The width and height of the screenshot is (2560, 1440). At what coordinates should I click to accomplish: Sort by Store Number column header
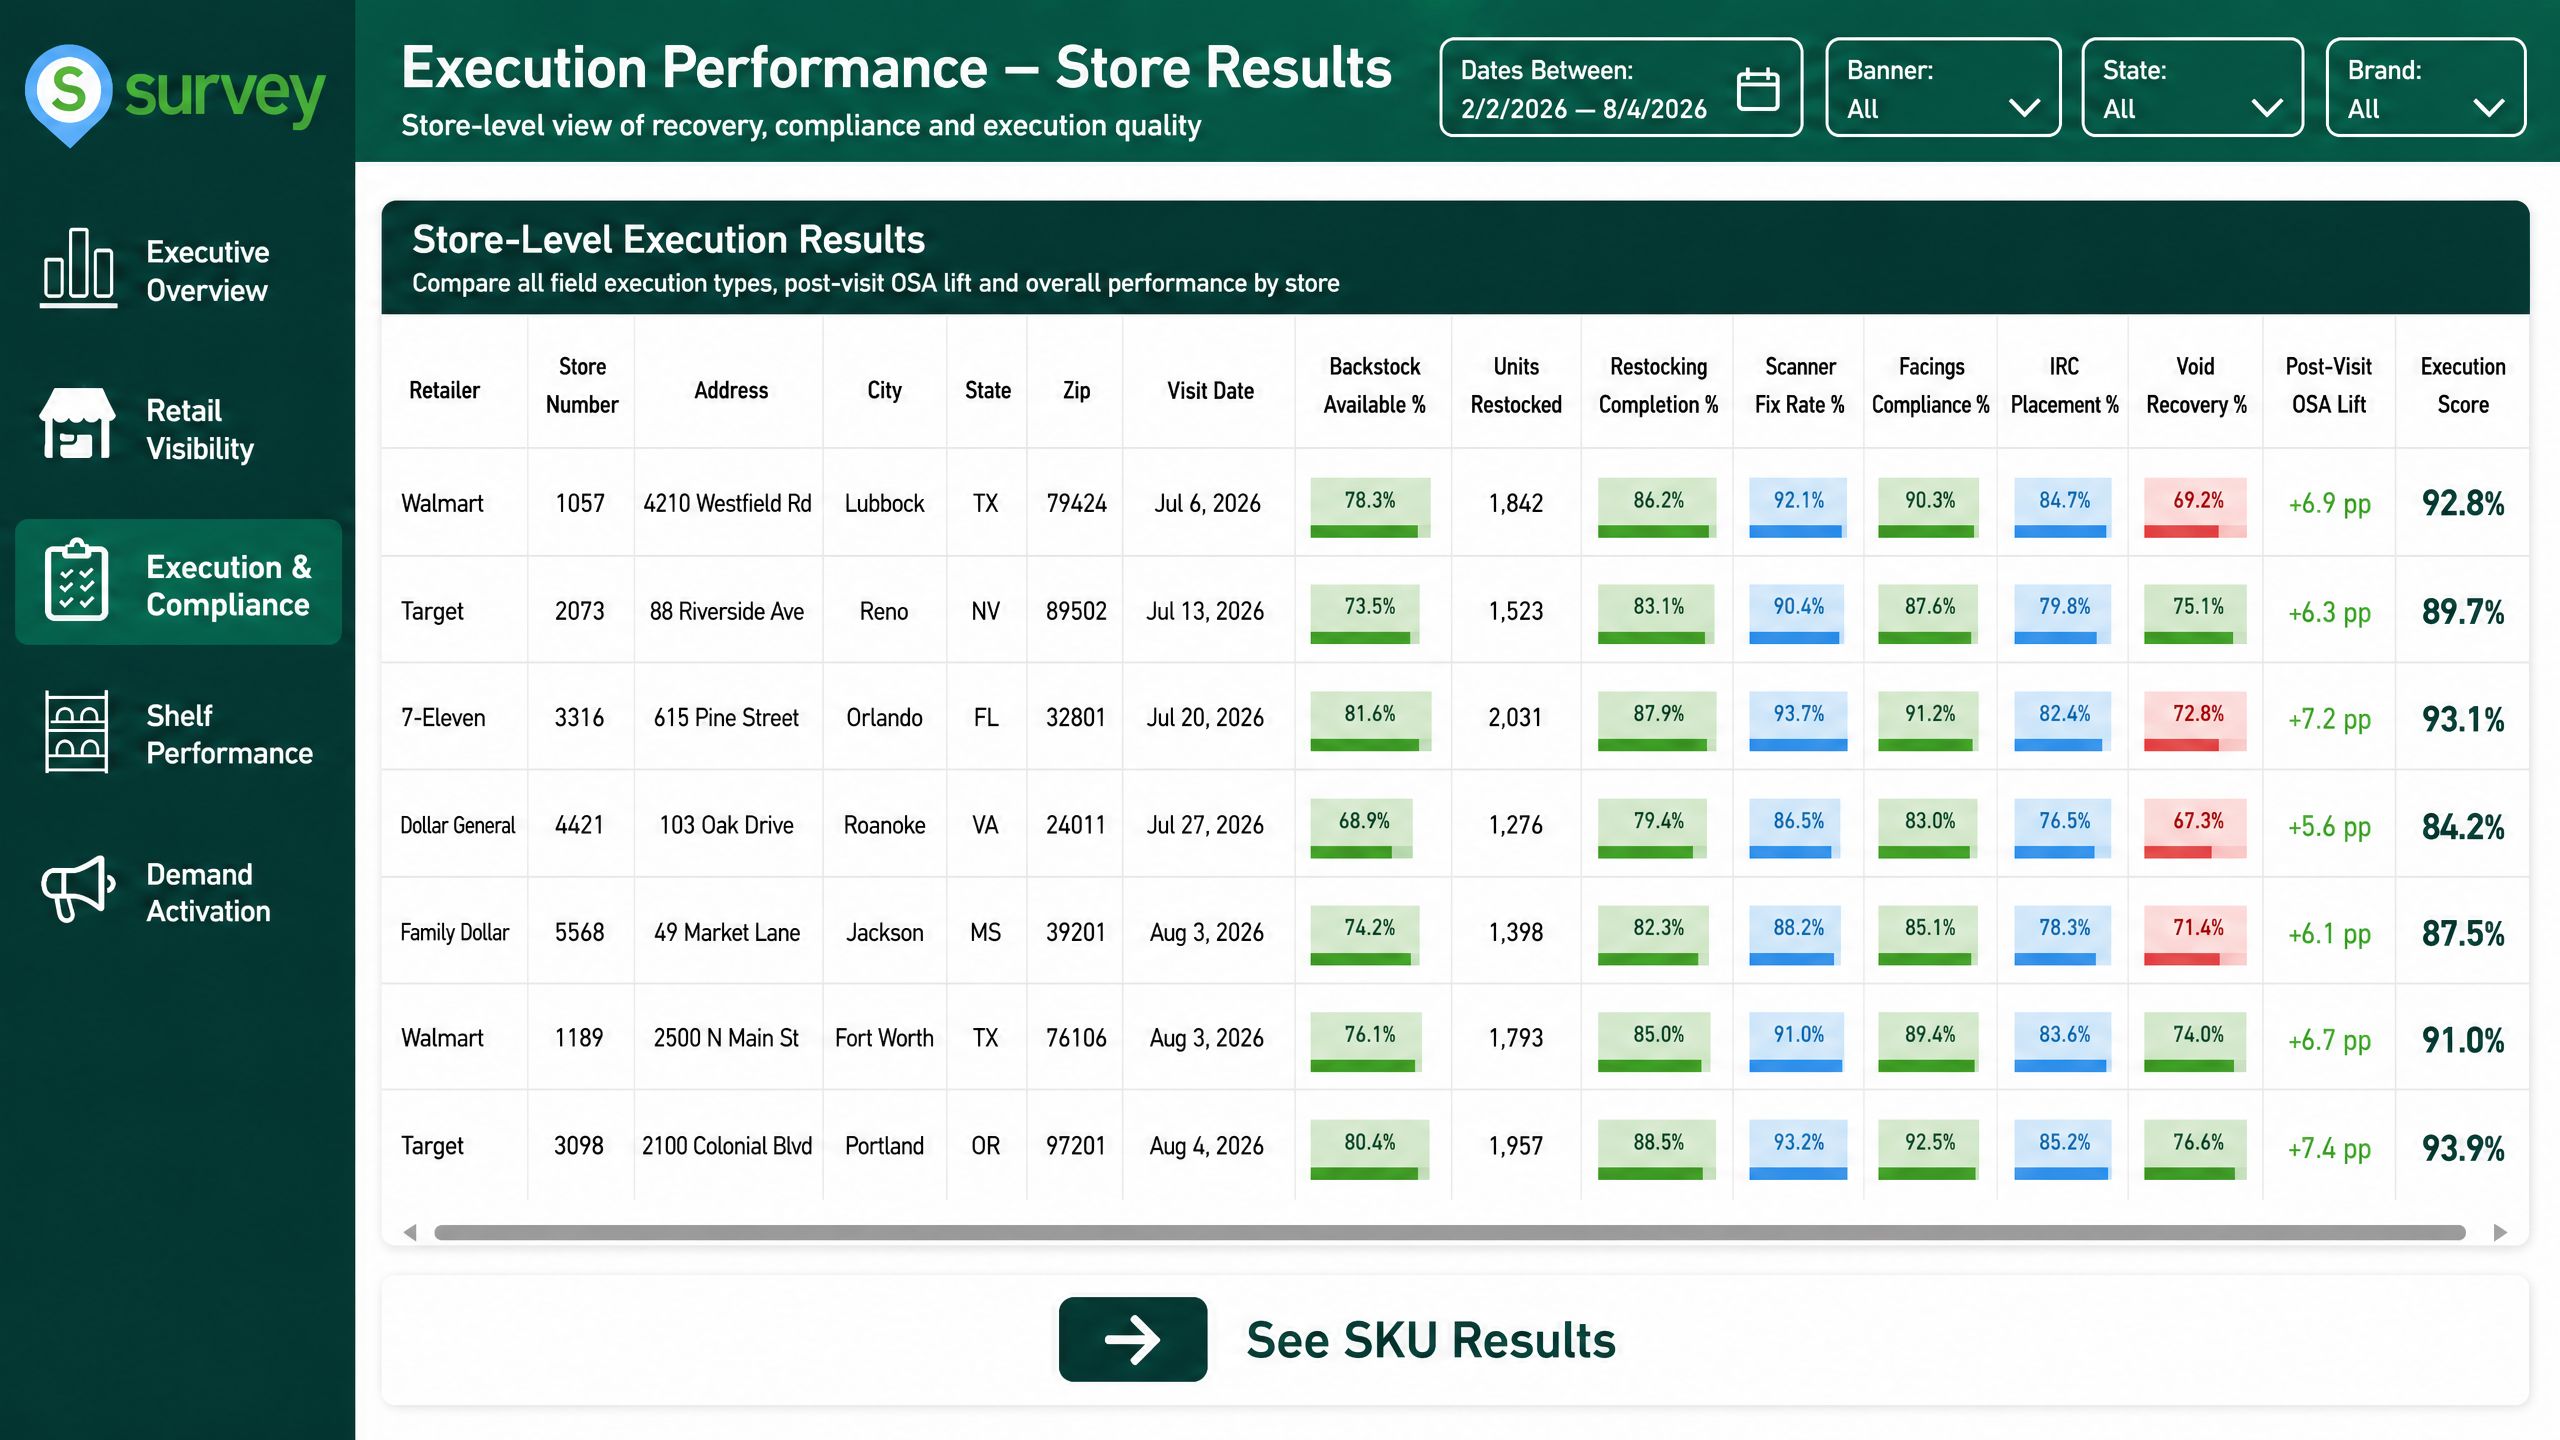pos(582,385)
